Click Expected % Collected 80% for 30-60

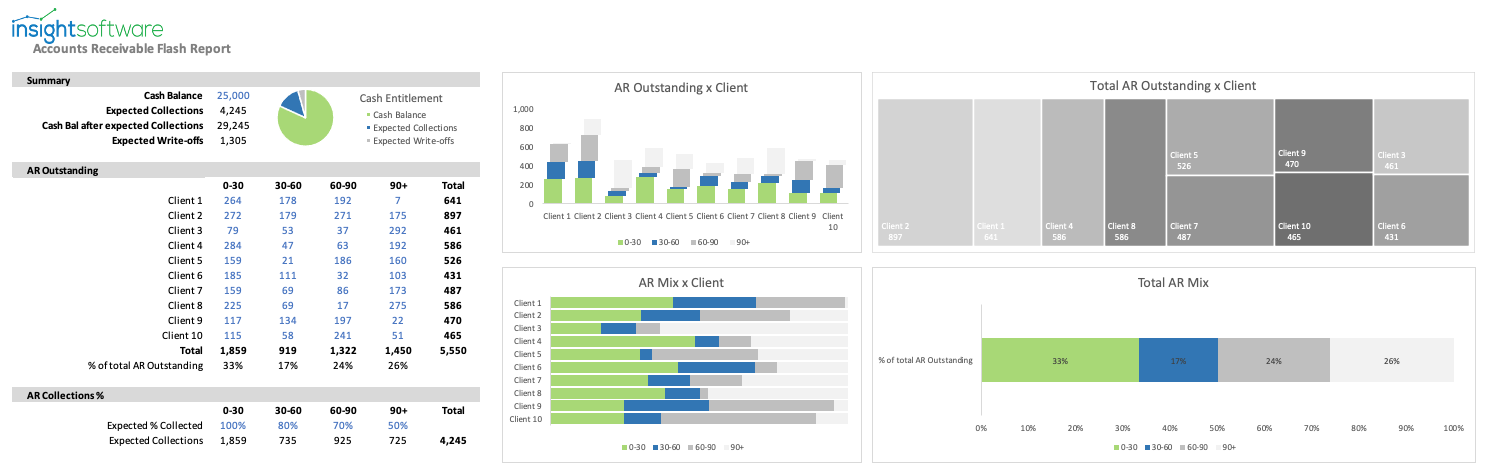[288, 426]
